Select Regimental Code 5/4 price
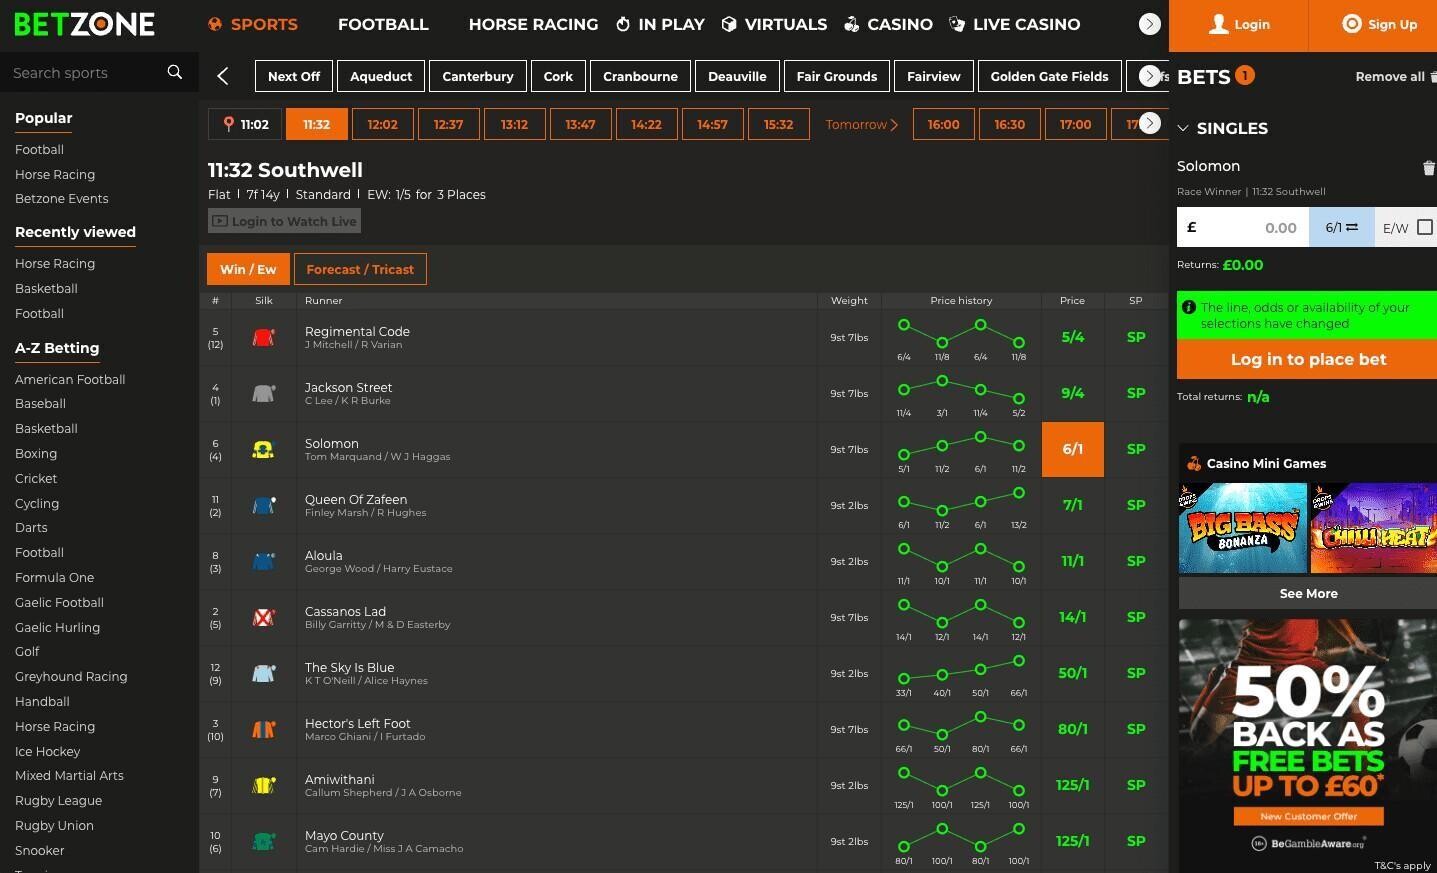1437x873 pixels. [1073, 338]
